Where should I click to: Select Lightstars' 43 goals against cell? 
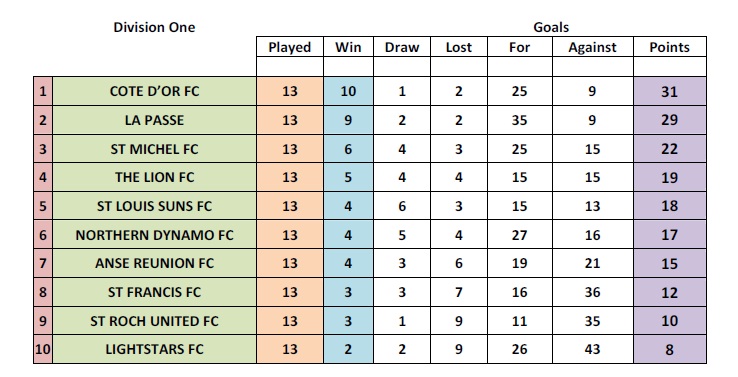click(593, 349)
